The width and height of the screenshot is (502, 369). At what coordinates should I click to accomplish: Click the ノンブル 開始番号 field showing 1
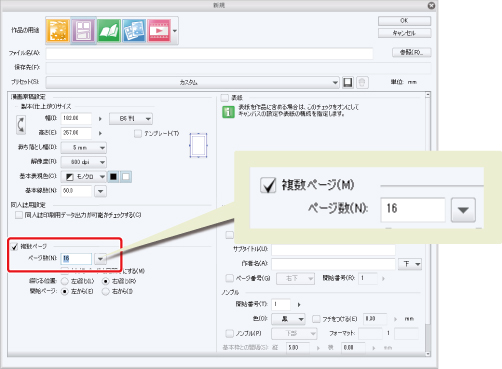tap(281, 304)
